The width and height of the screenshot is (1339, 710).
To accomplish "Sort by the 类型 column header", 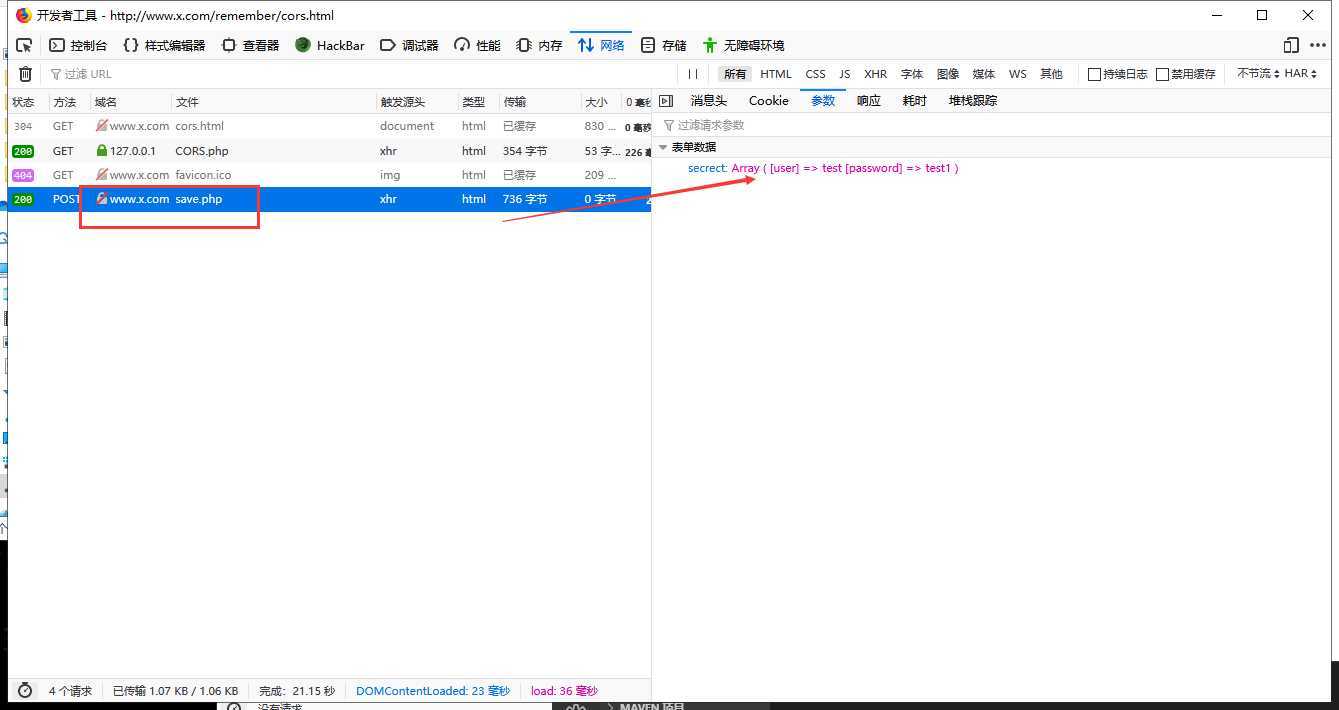I will (x=479, y=102).
